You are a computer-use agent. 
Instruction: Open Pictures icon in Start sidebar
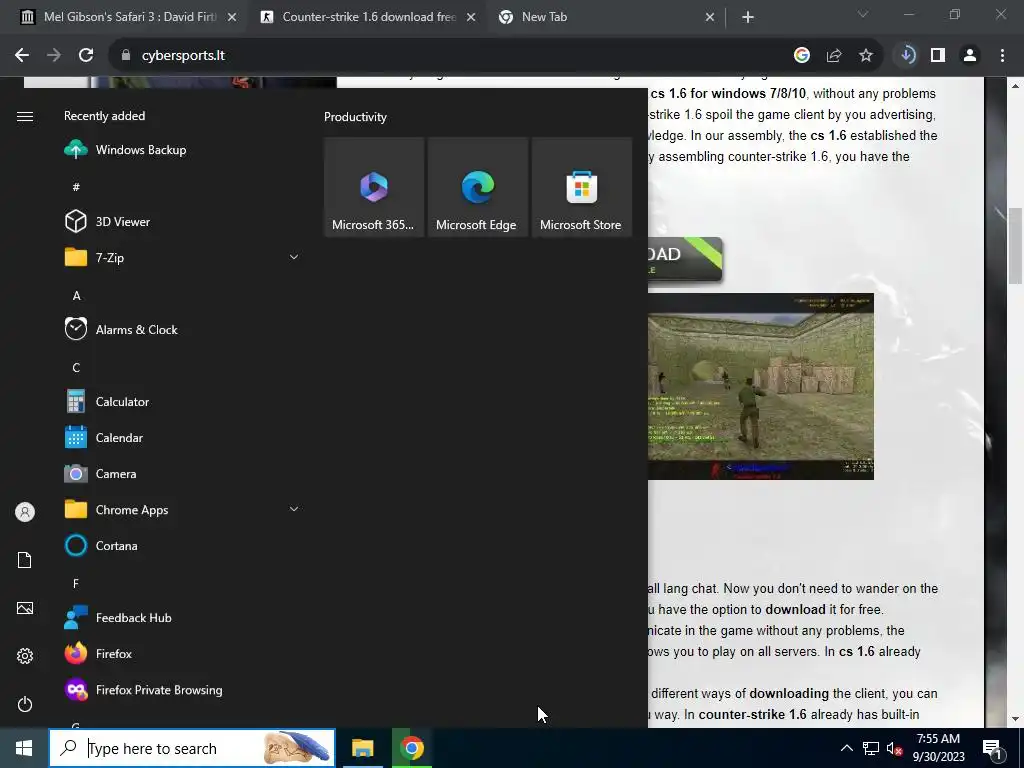[x=25, y=608]
